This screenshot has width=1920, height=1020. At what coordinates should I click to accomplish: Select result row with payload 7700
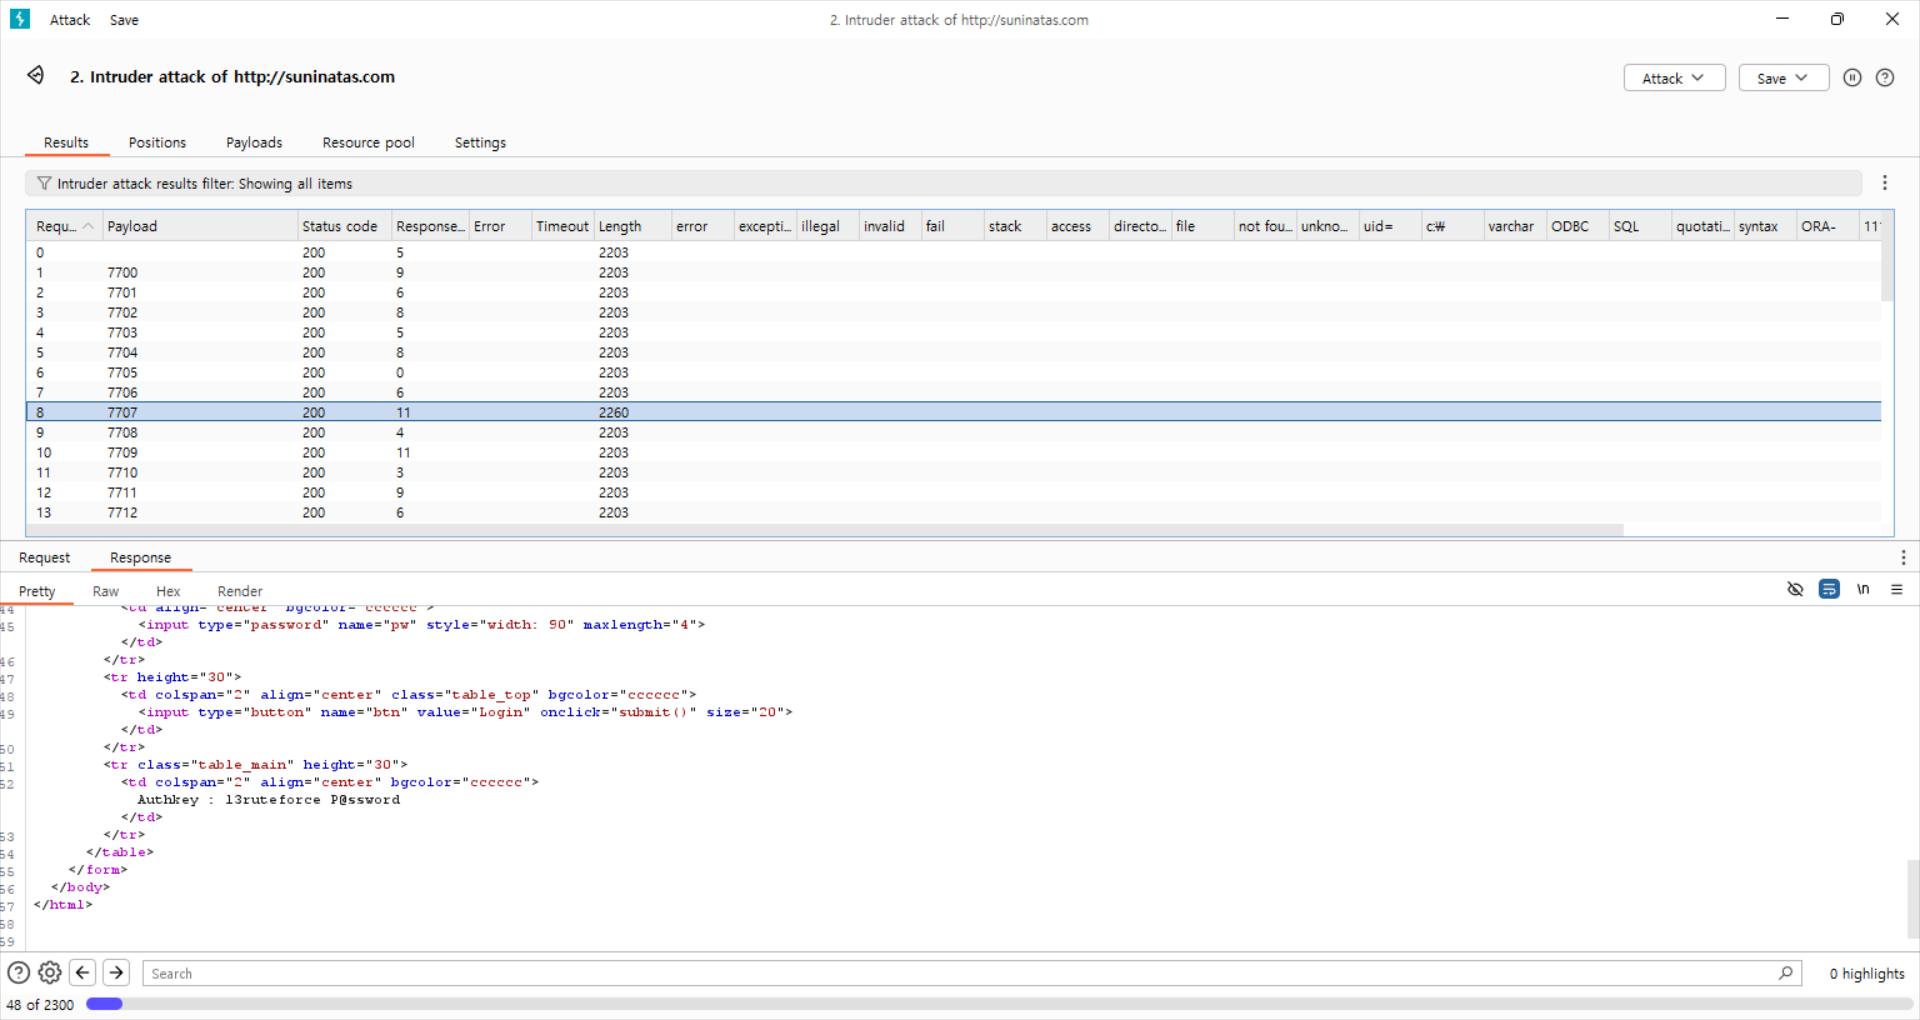[954, 272]
